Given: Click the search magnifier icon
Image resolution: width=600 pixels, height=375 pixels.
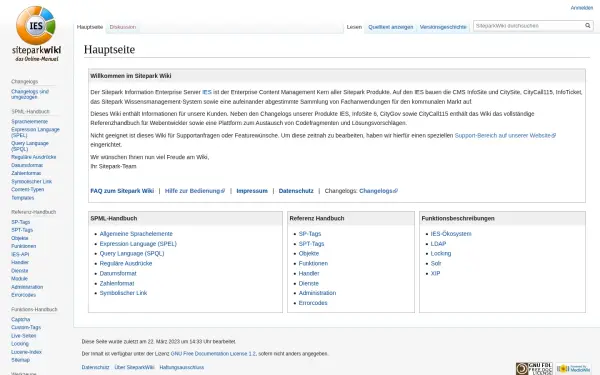Looking at the screenshot, I should [x=587, y=26].
